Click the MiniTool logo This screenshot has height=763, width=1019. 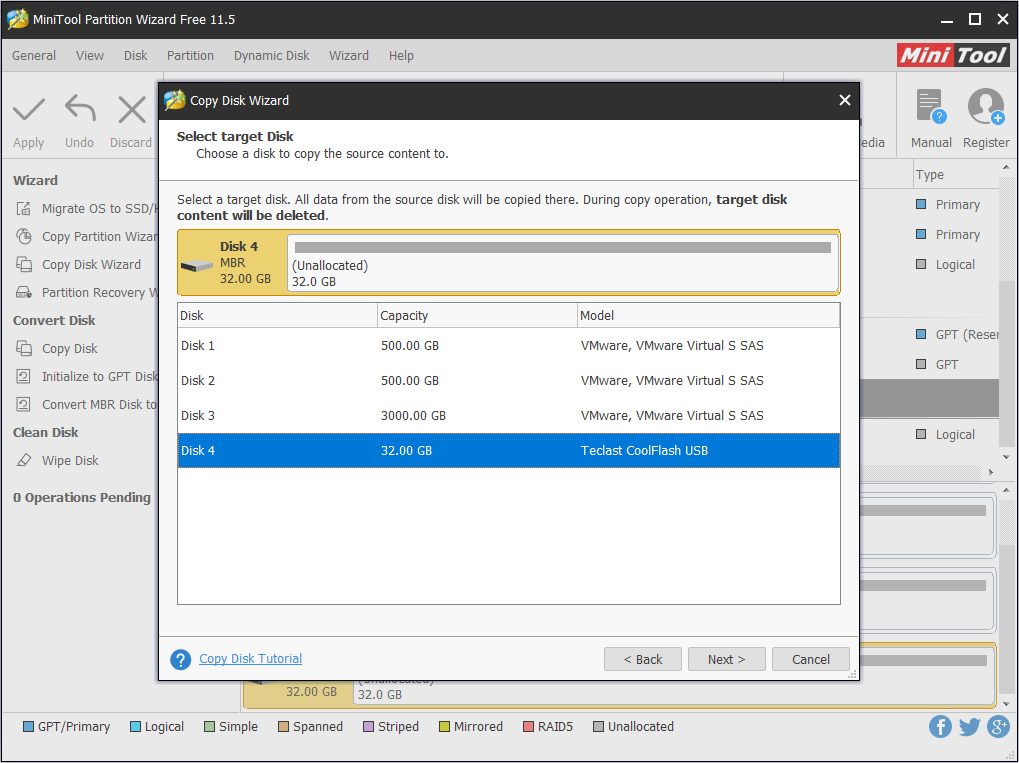coord(953,55)
